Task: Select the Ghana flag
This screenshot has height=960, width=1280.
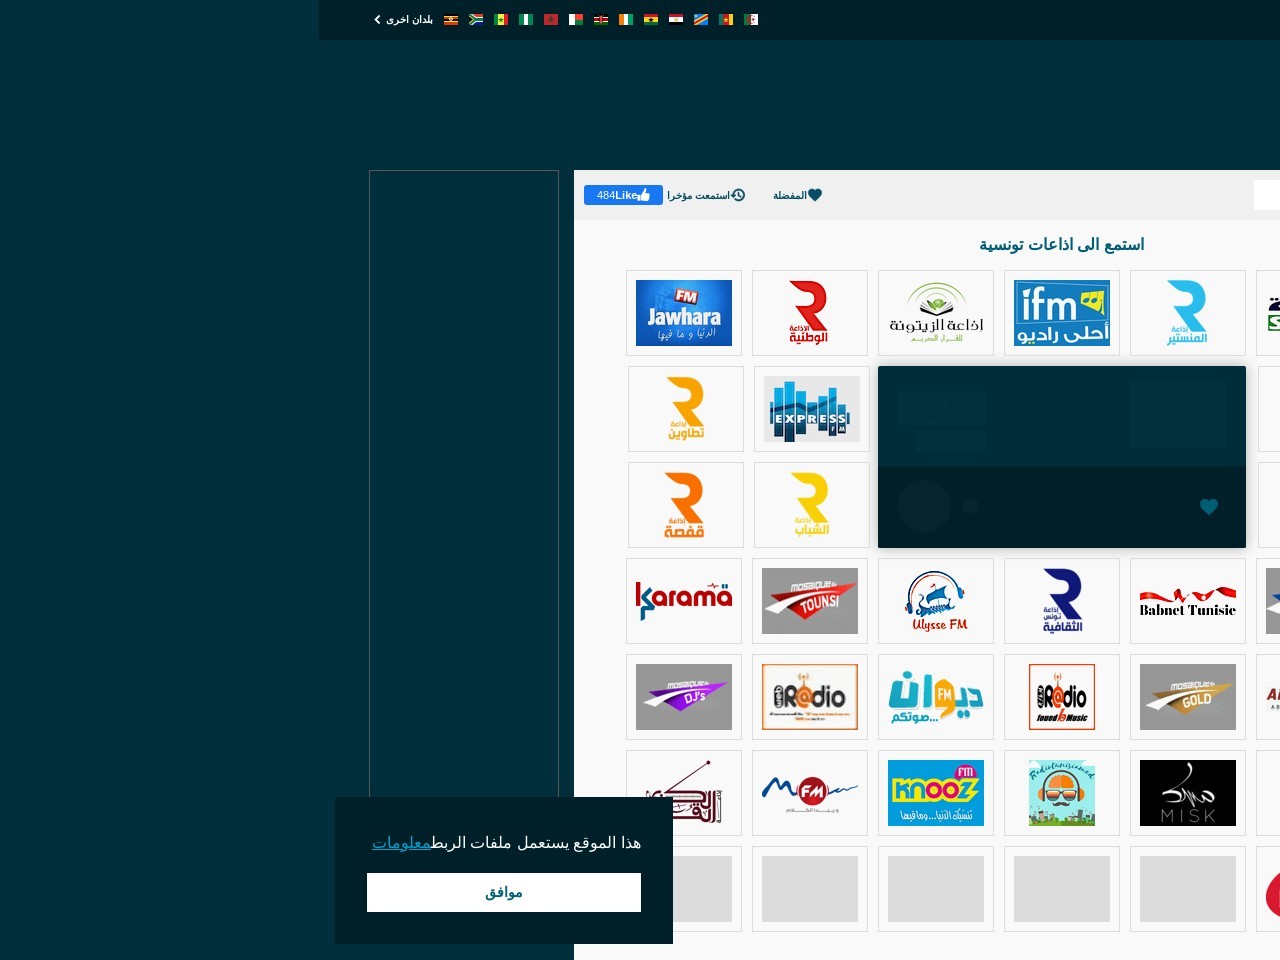Action: pos(651,19)
